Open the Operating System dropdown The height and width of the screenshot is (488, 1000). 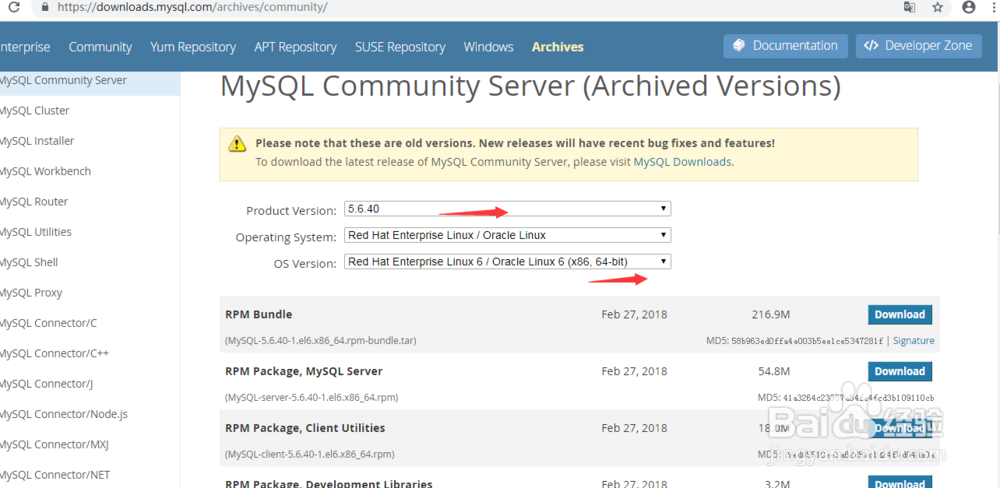(508, 235)
